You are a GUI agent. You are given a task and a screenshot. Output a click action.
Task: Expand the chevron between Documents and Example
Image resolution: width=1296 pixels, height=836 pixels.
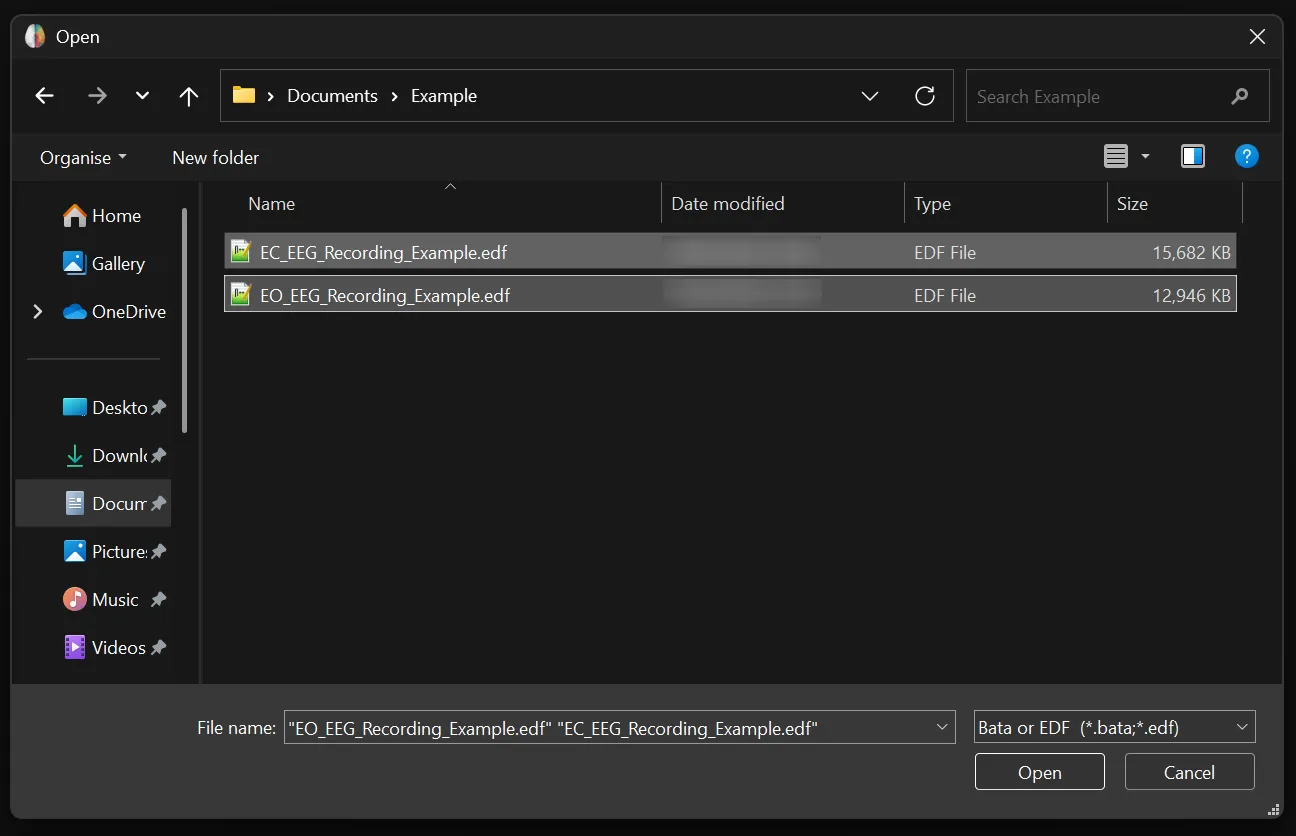coord(394,96)
